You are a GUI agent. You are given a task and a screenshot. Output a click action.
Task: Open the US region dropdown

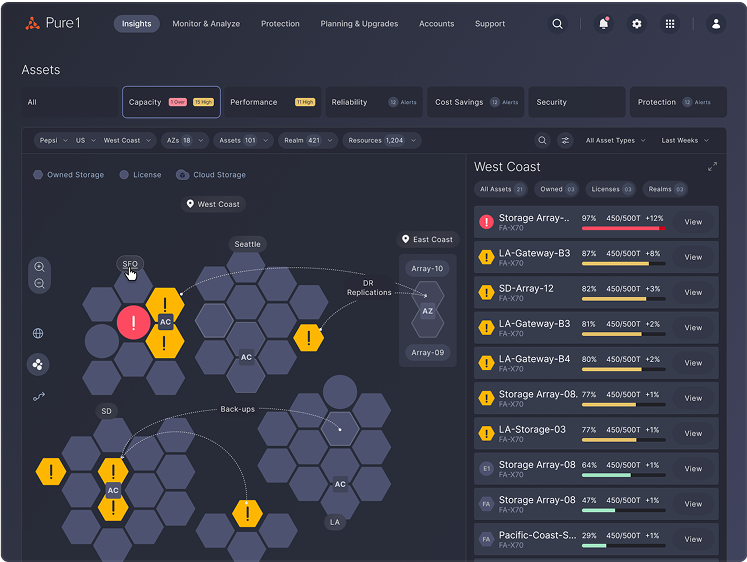86,140
